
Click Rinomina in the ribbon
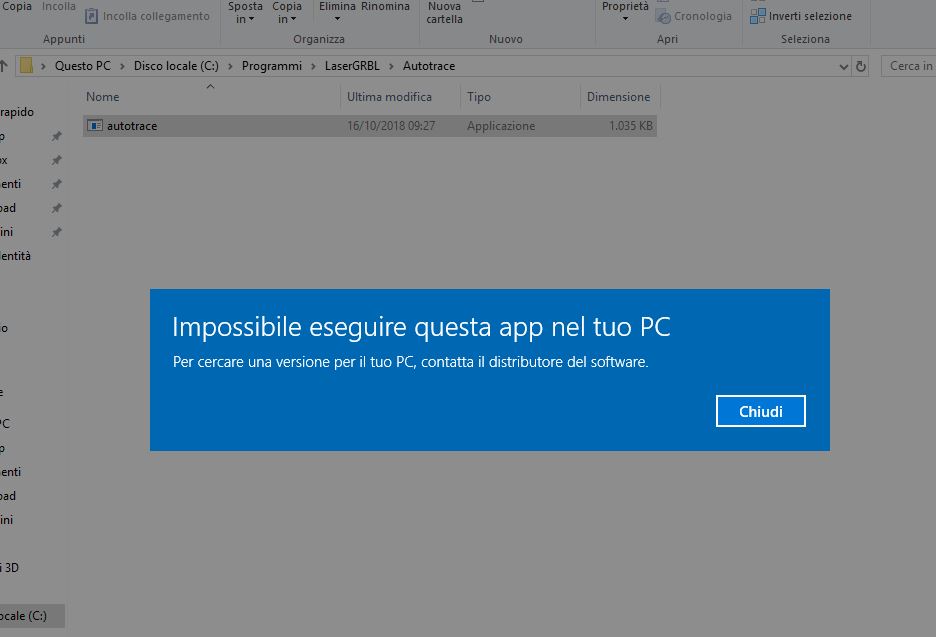[385, 7]
